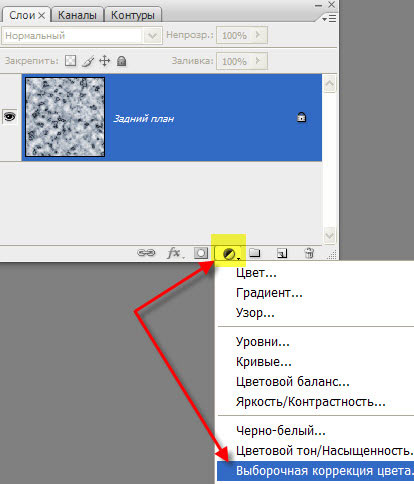414x484 pixels.
Task: Click the layers list scroll down arrow
Action: tap(329, 235)
